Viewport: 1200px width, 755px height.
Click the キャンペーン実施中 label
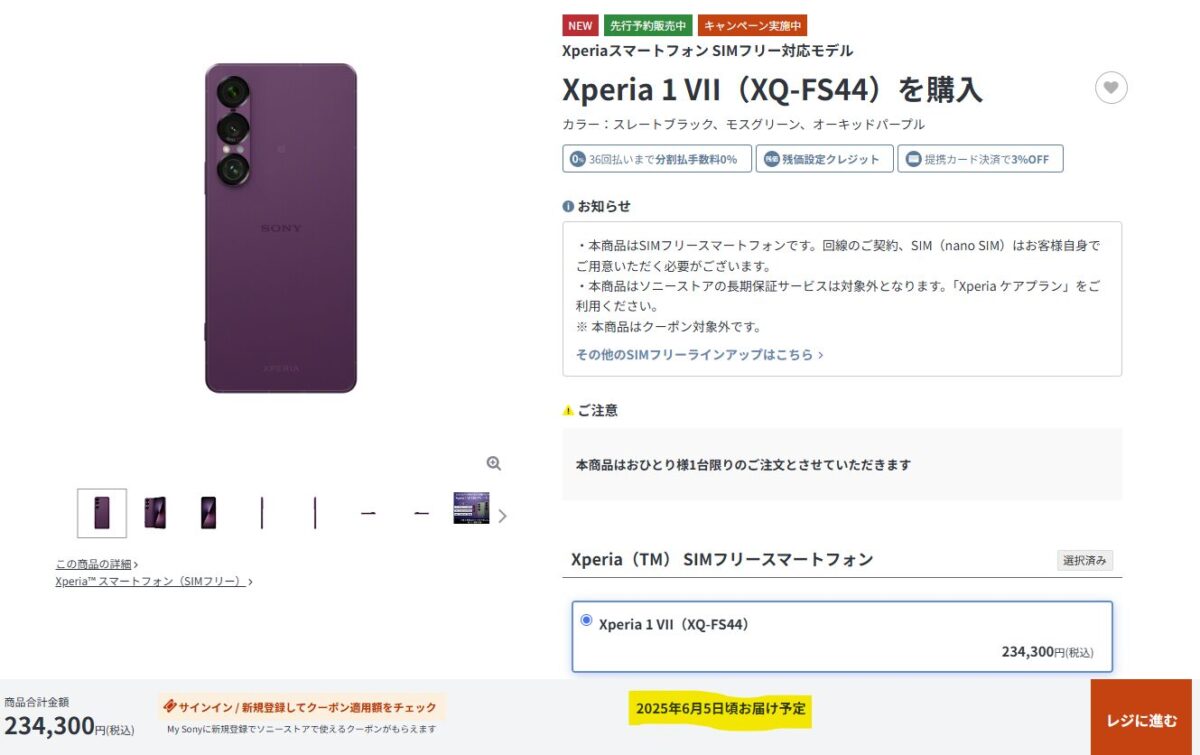[x=752, y=26]
